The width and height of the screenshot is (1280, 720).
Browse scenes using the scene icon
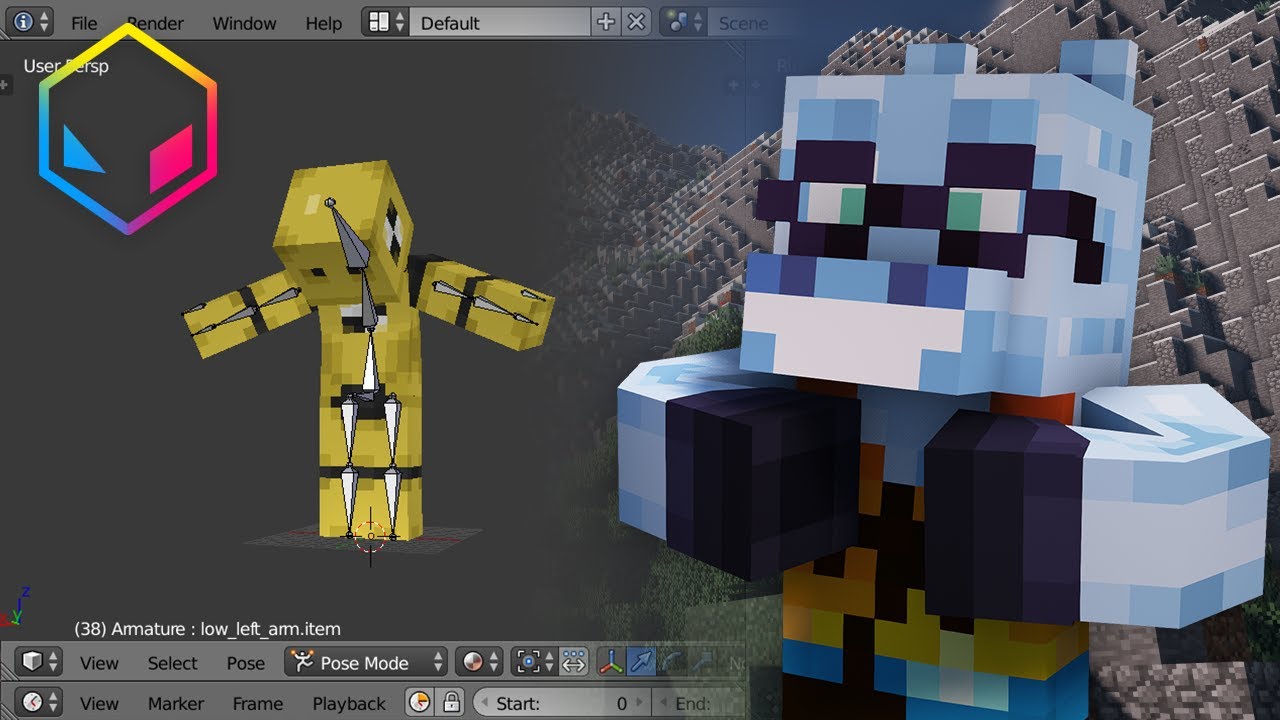tap(684, 22)
